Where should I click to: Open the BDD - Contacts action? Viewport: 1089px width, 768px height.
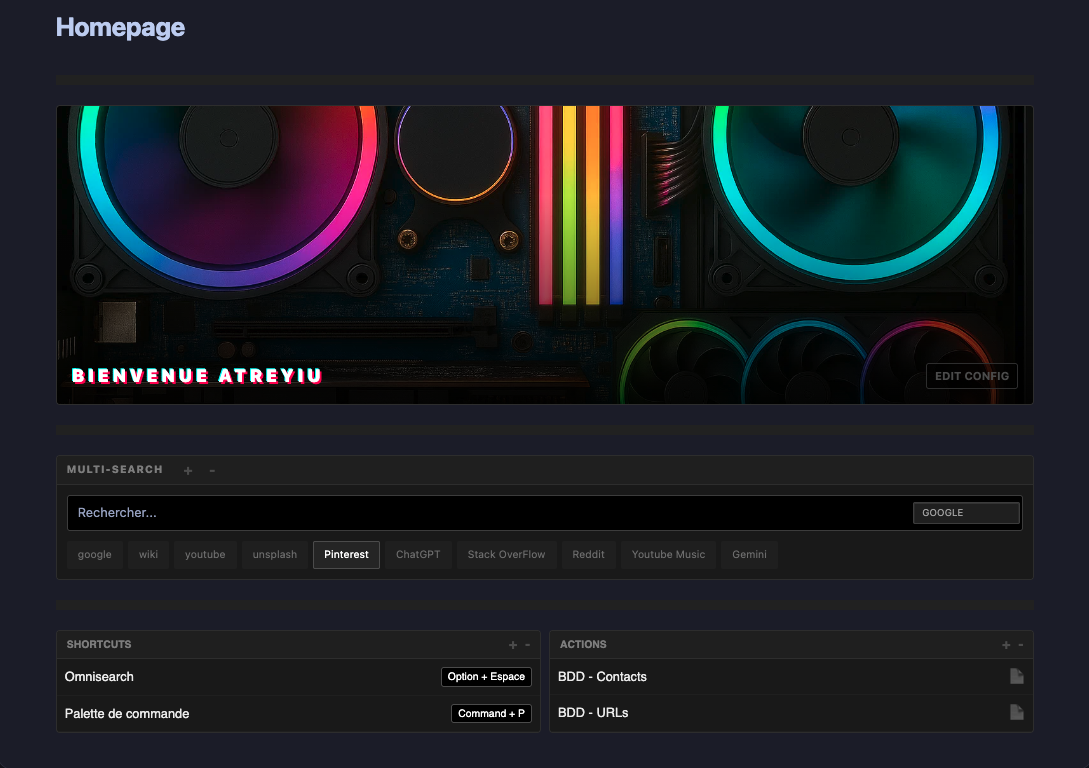tap(602, 677)
